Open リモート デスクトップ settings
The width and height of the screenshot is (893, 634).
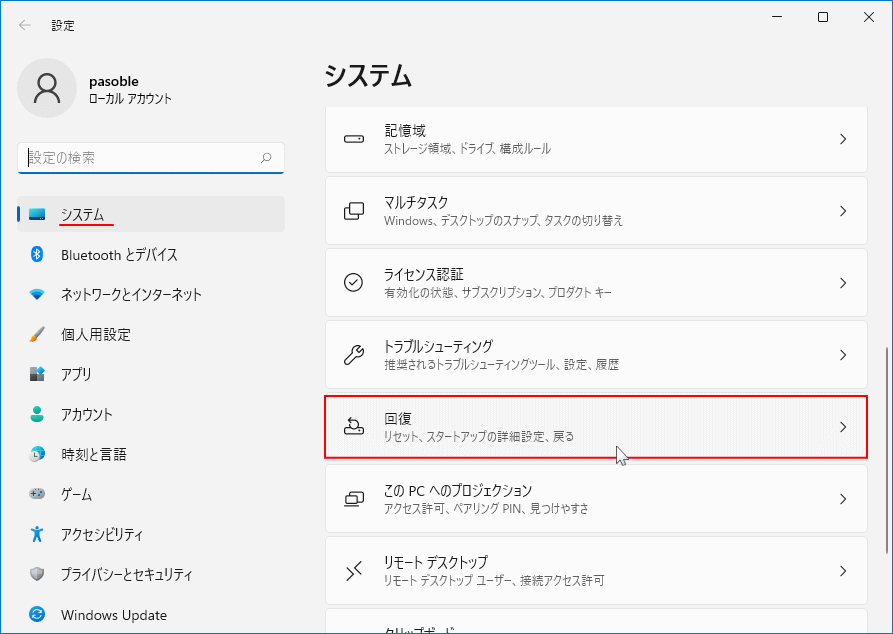596,571
